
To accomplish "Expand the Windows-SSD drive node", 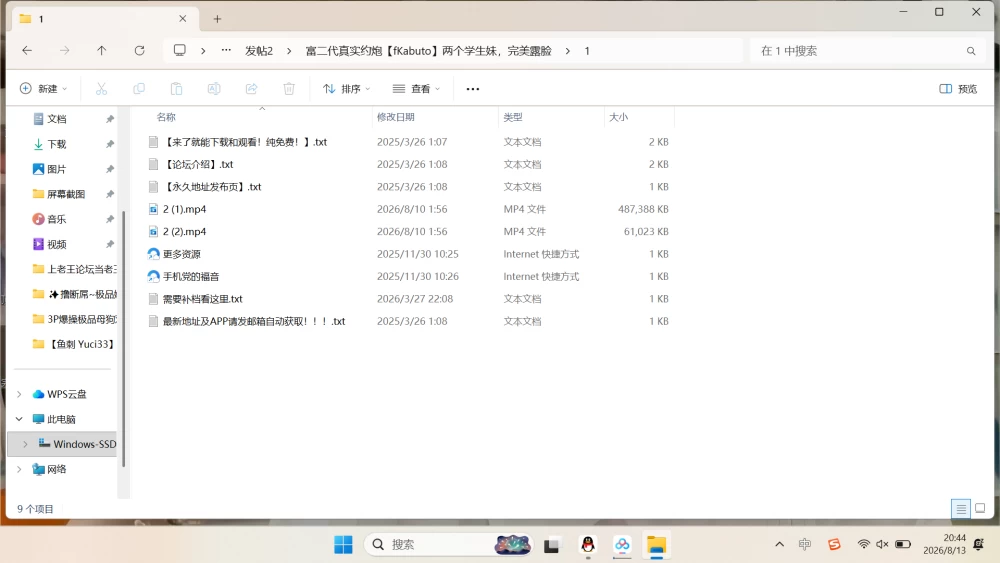I will click(x=26, y=444).
